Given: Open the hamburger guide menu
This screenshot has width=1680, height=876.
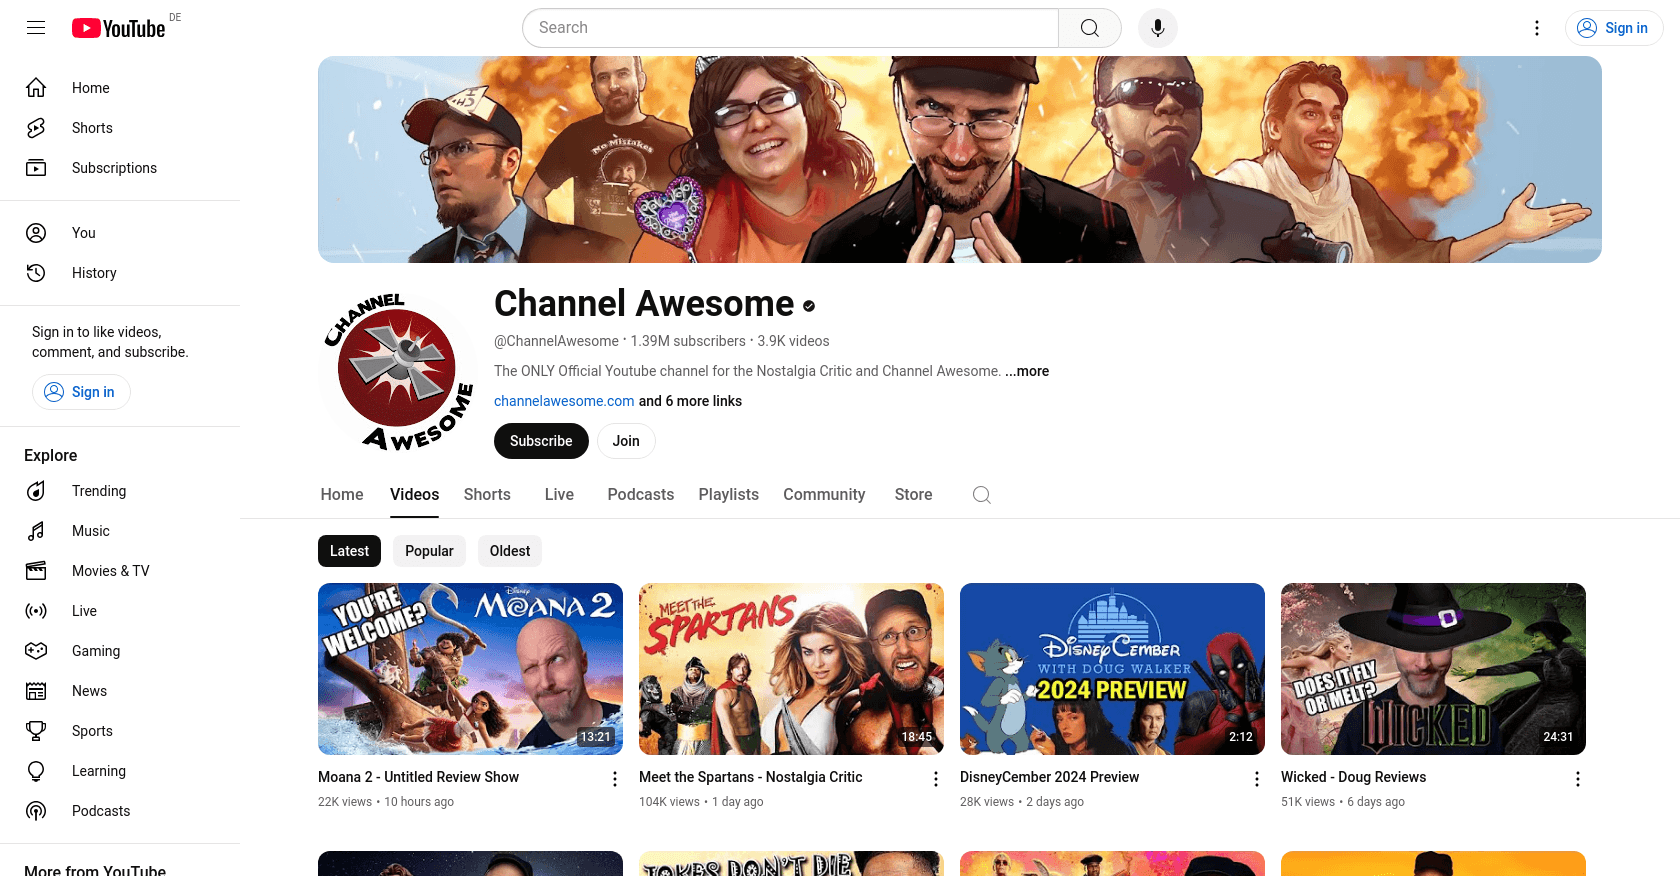Looking at the screenshot, I should coord(36,28).
